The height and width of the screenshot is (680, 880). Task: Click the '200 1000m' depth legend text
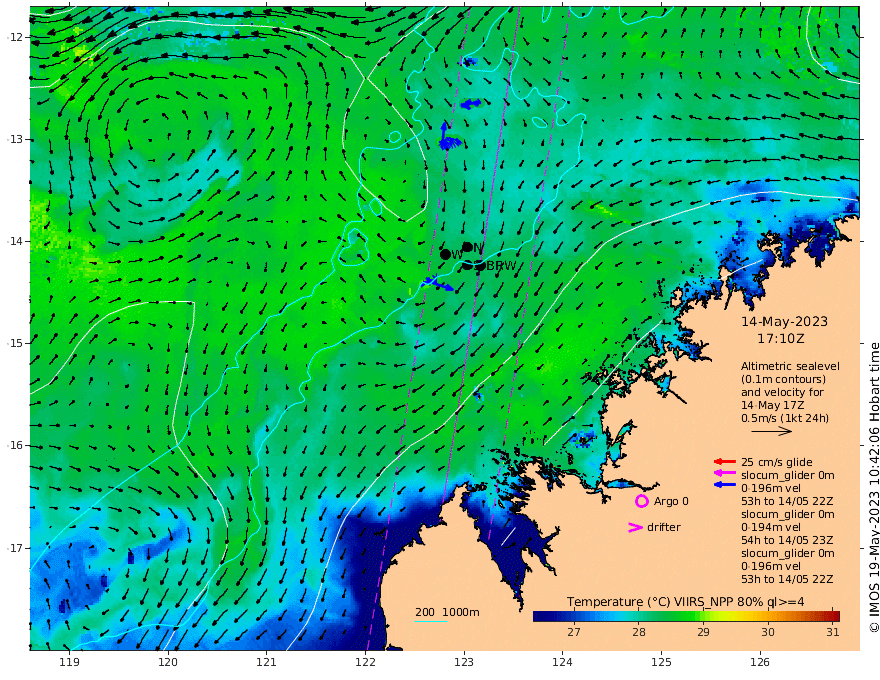point(447,612)
